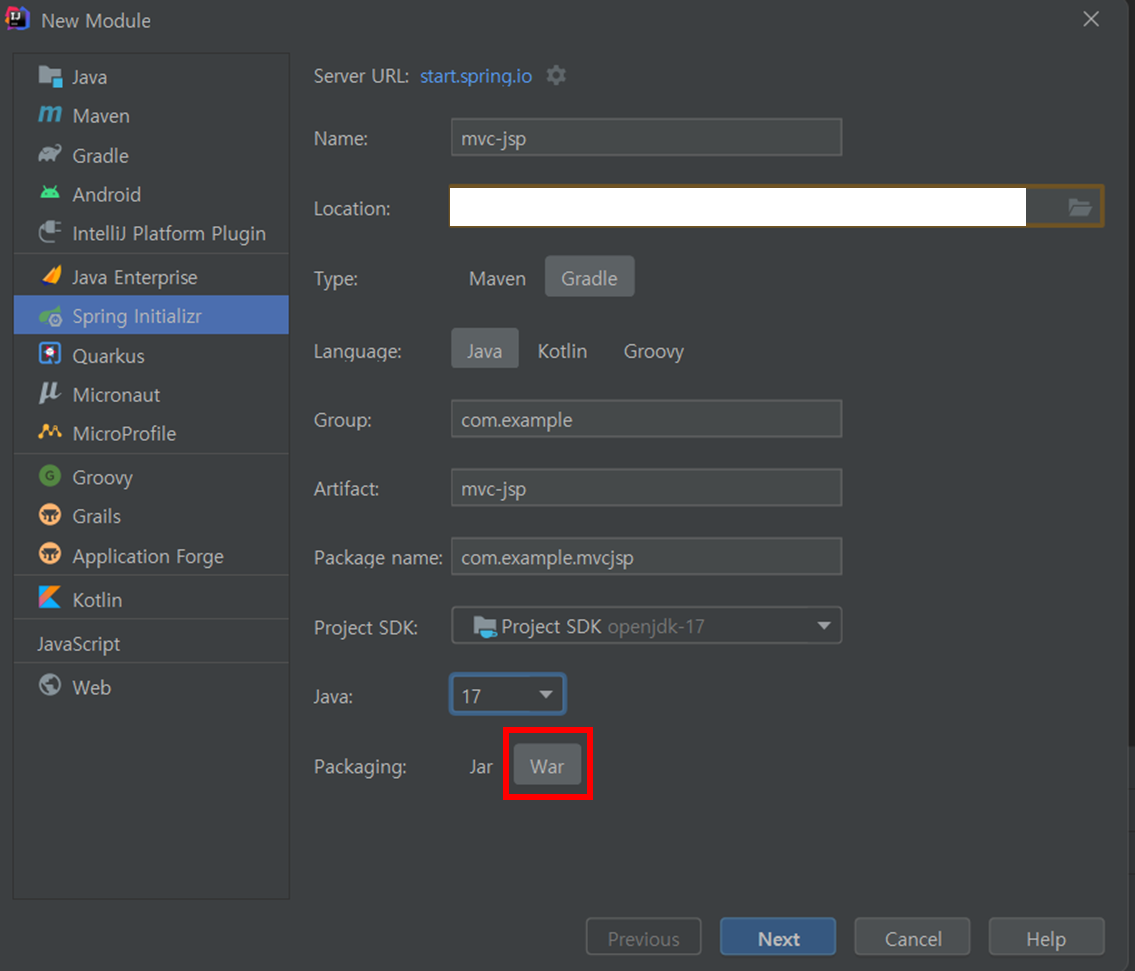Click the Java Enterprise icon
Image resolution: width=1135 pixels, height=971 pixels.
tap(51, 276)
